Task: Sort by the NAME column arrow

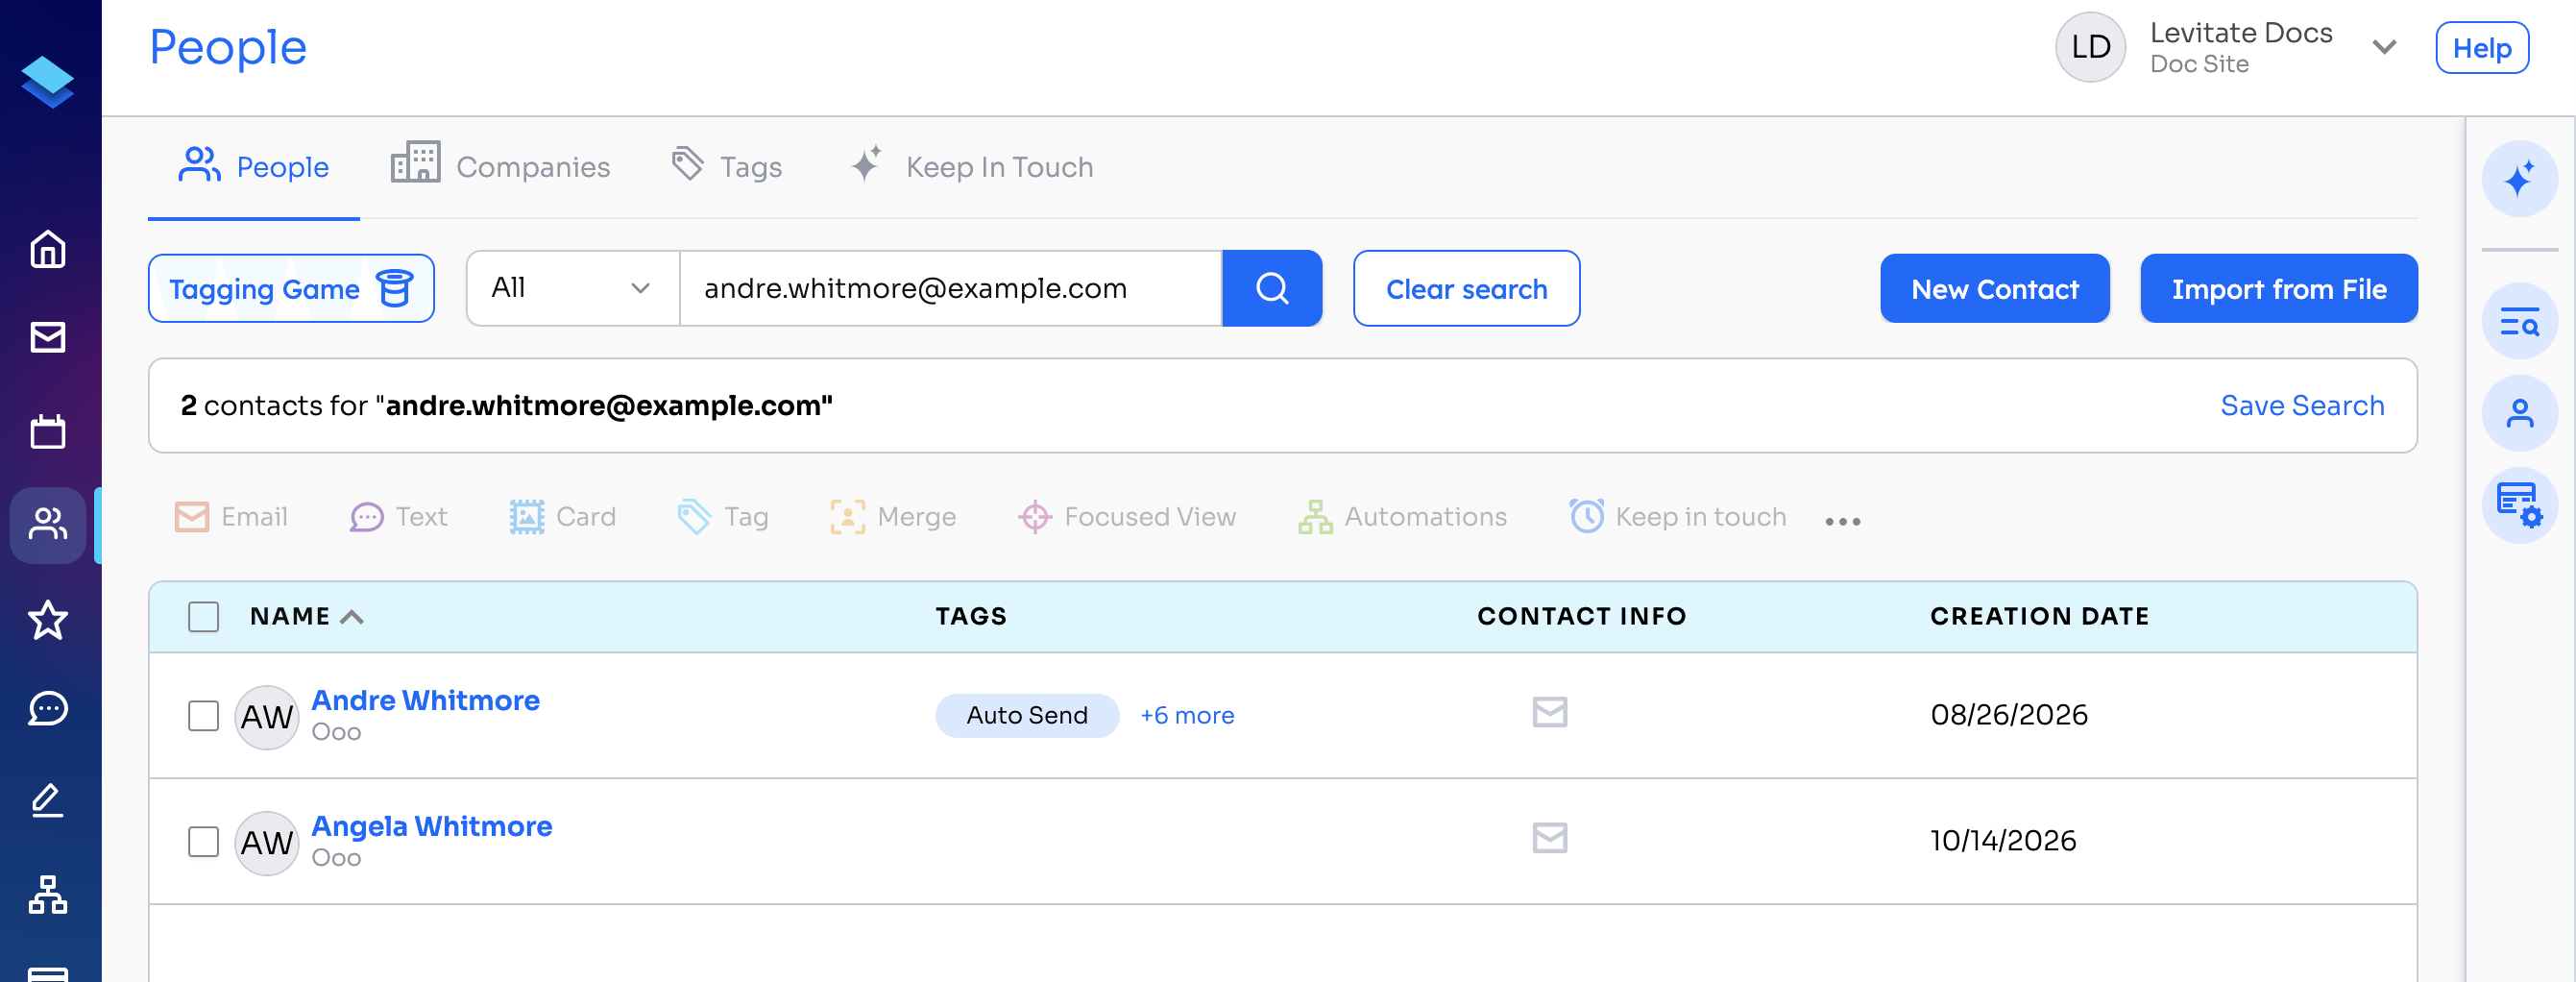Action: tap(352, 617)
